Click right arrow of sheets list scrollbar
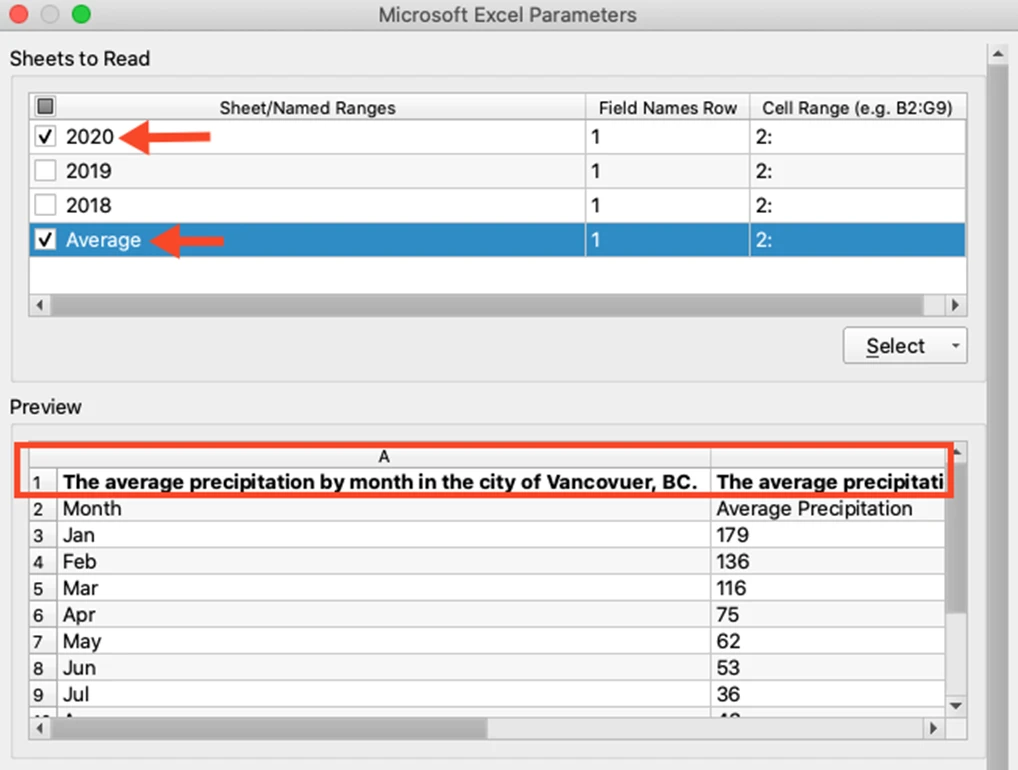The width and height of the screenshot is (1018, 770). coord(954,305)
